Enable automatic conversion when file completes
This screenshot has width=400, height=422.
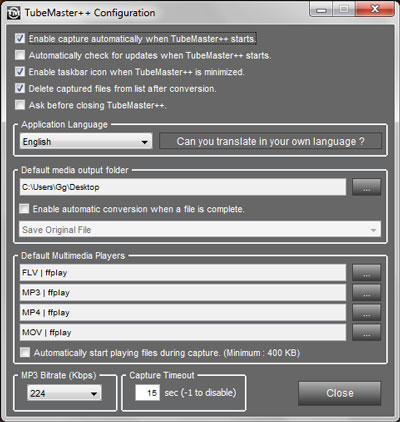tap(24, 209)
